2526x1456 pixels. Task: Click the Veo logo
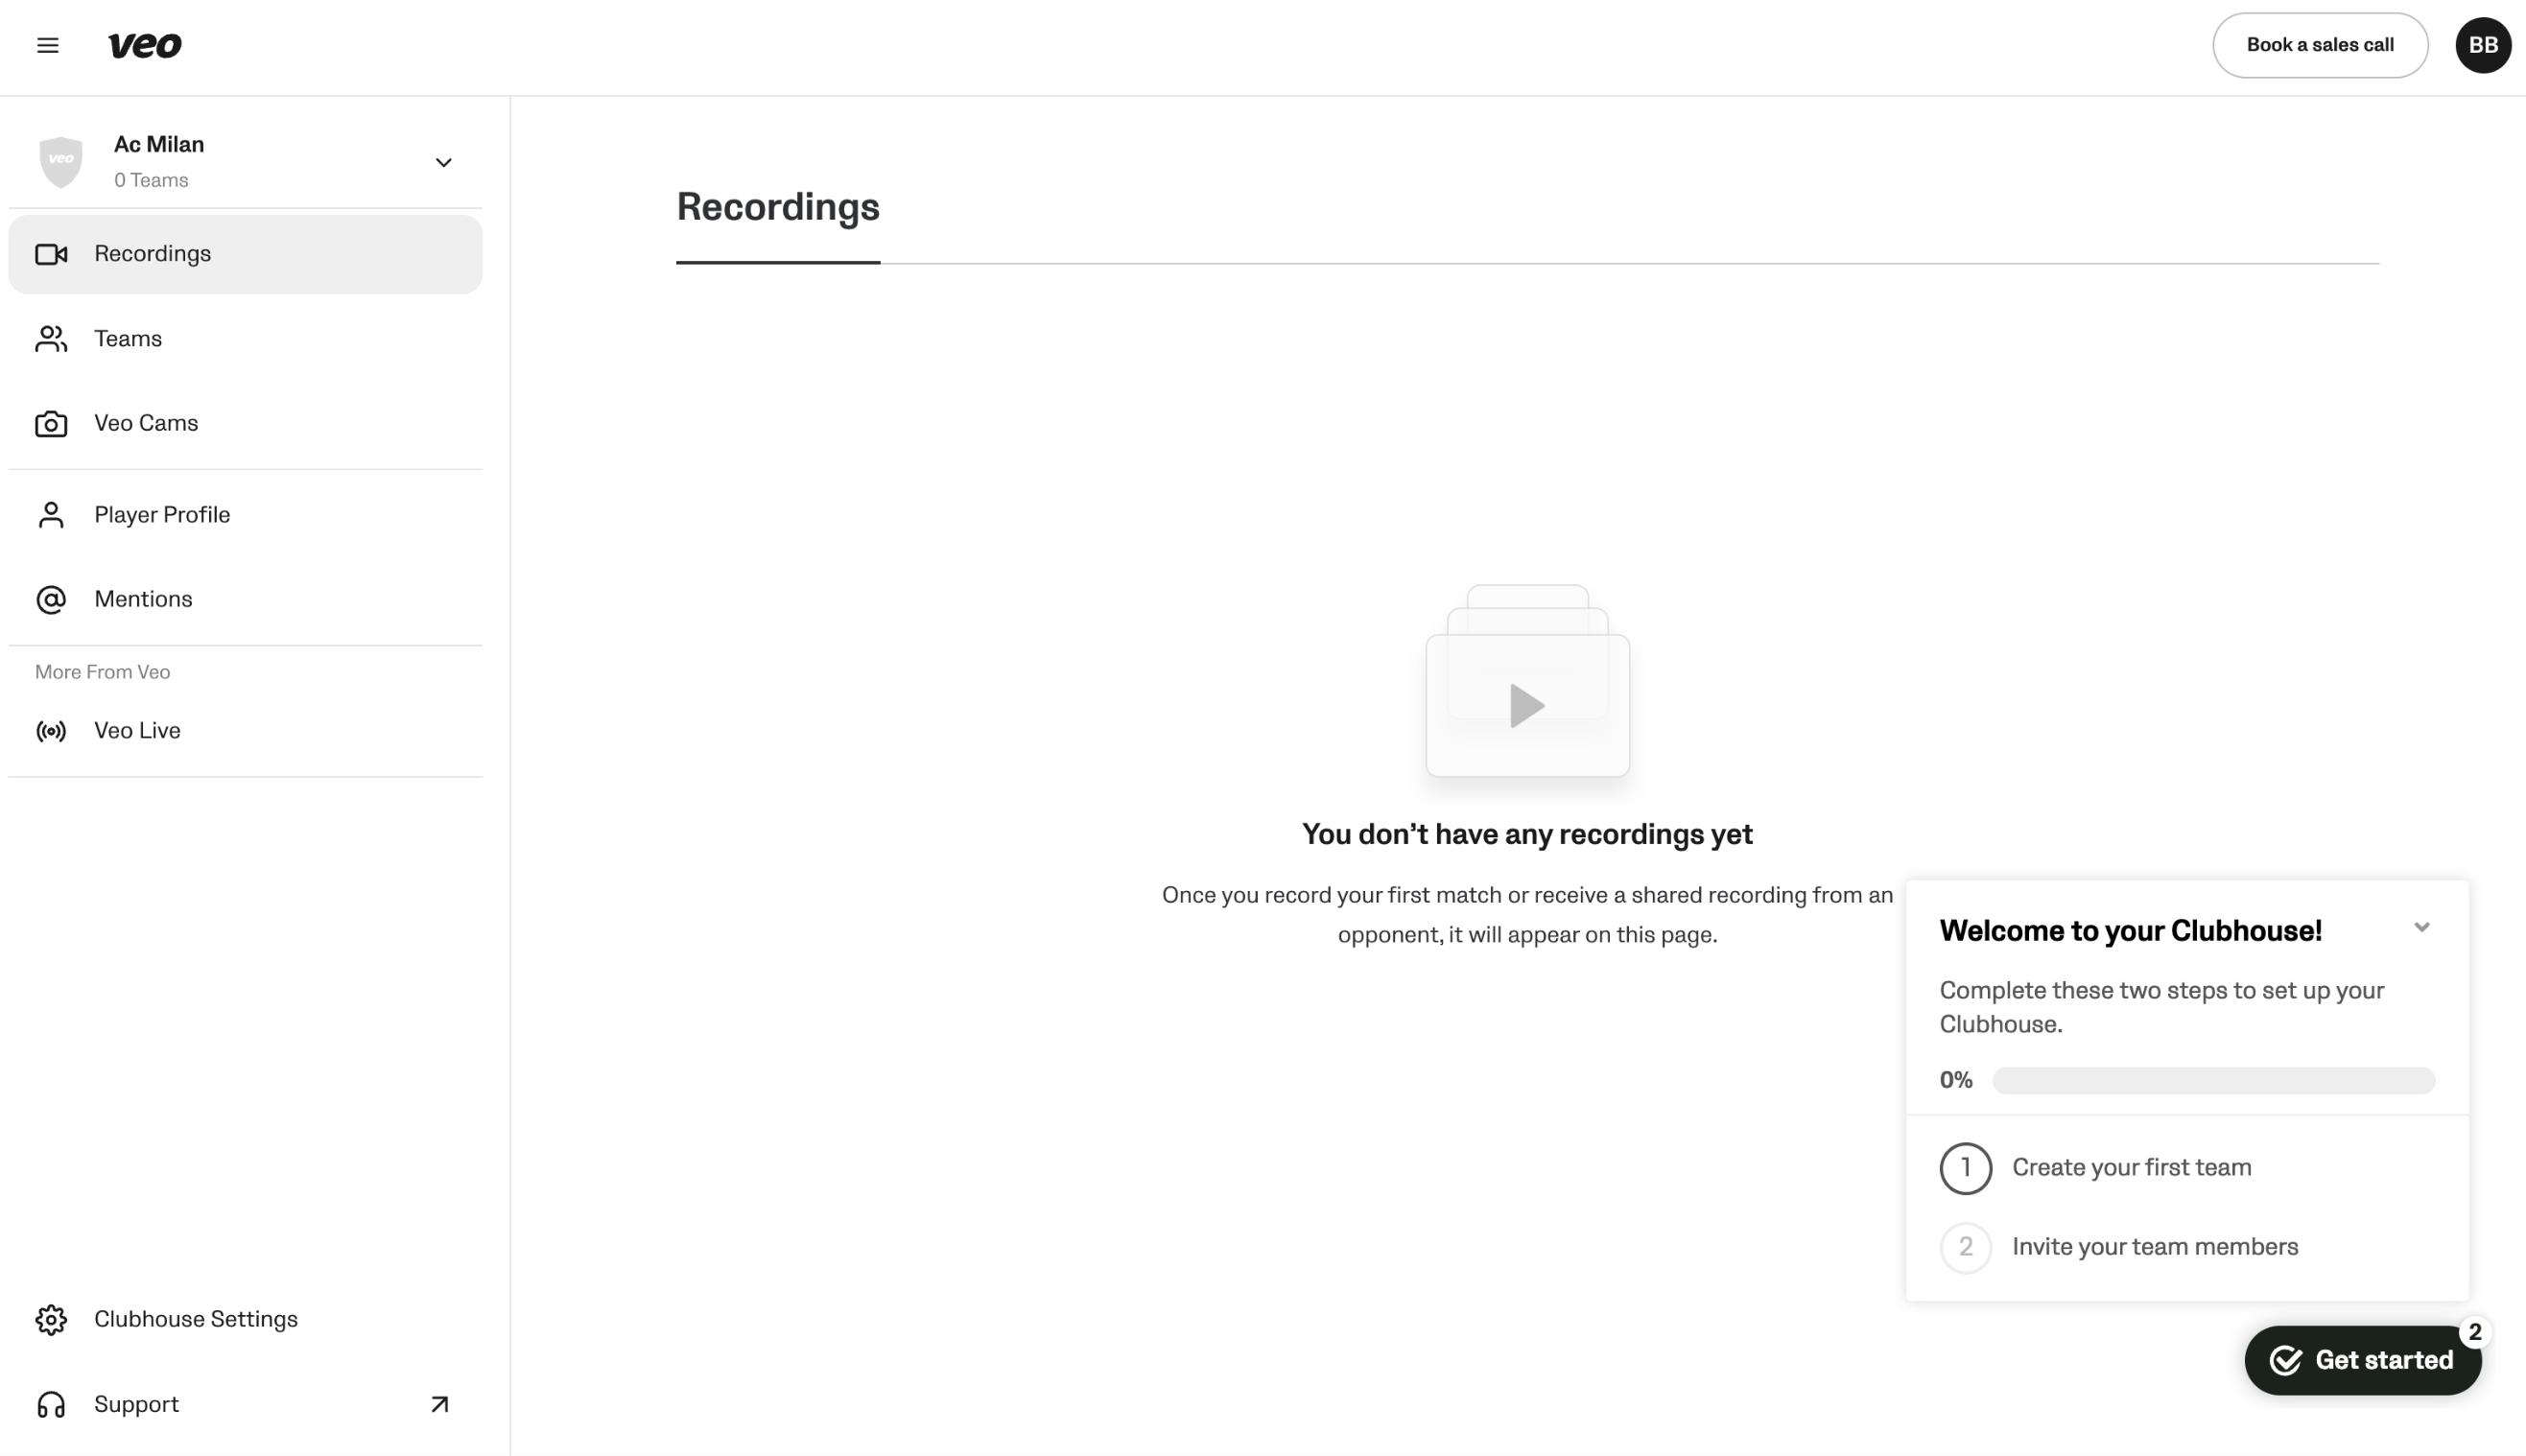click(145, 45)
